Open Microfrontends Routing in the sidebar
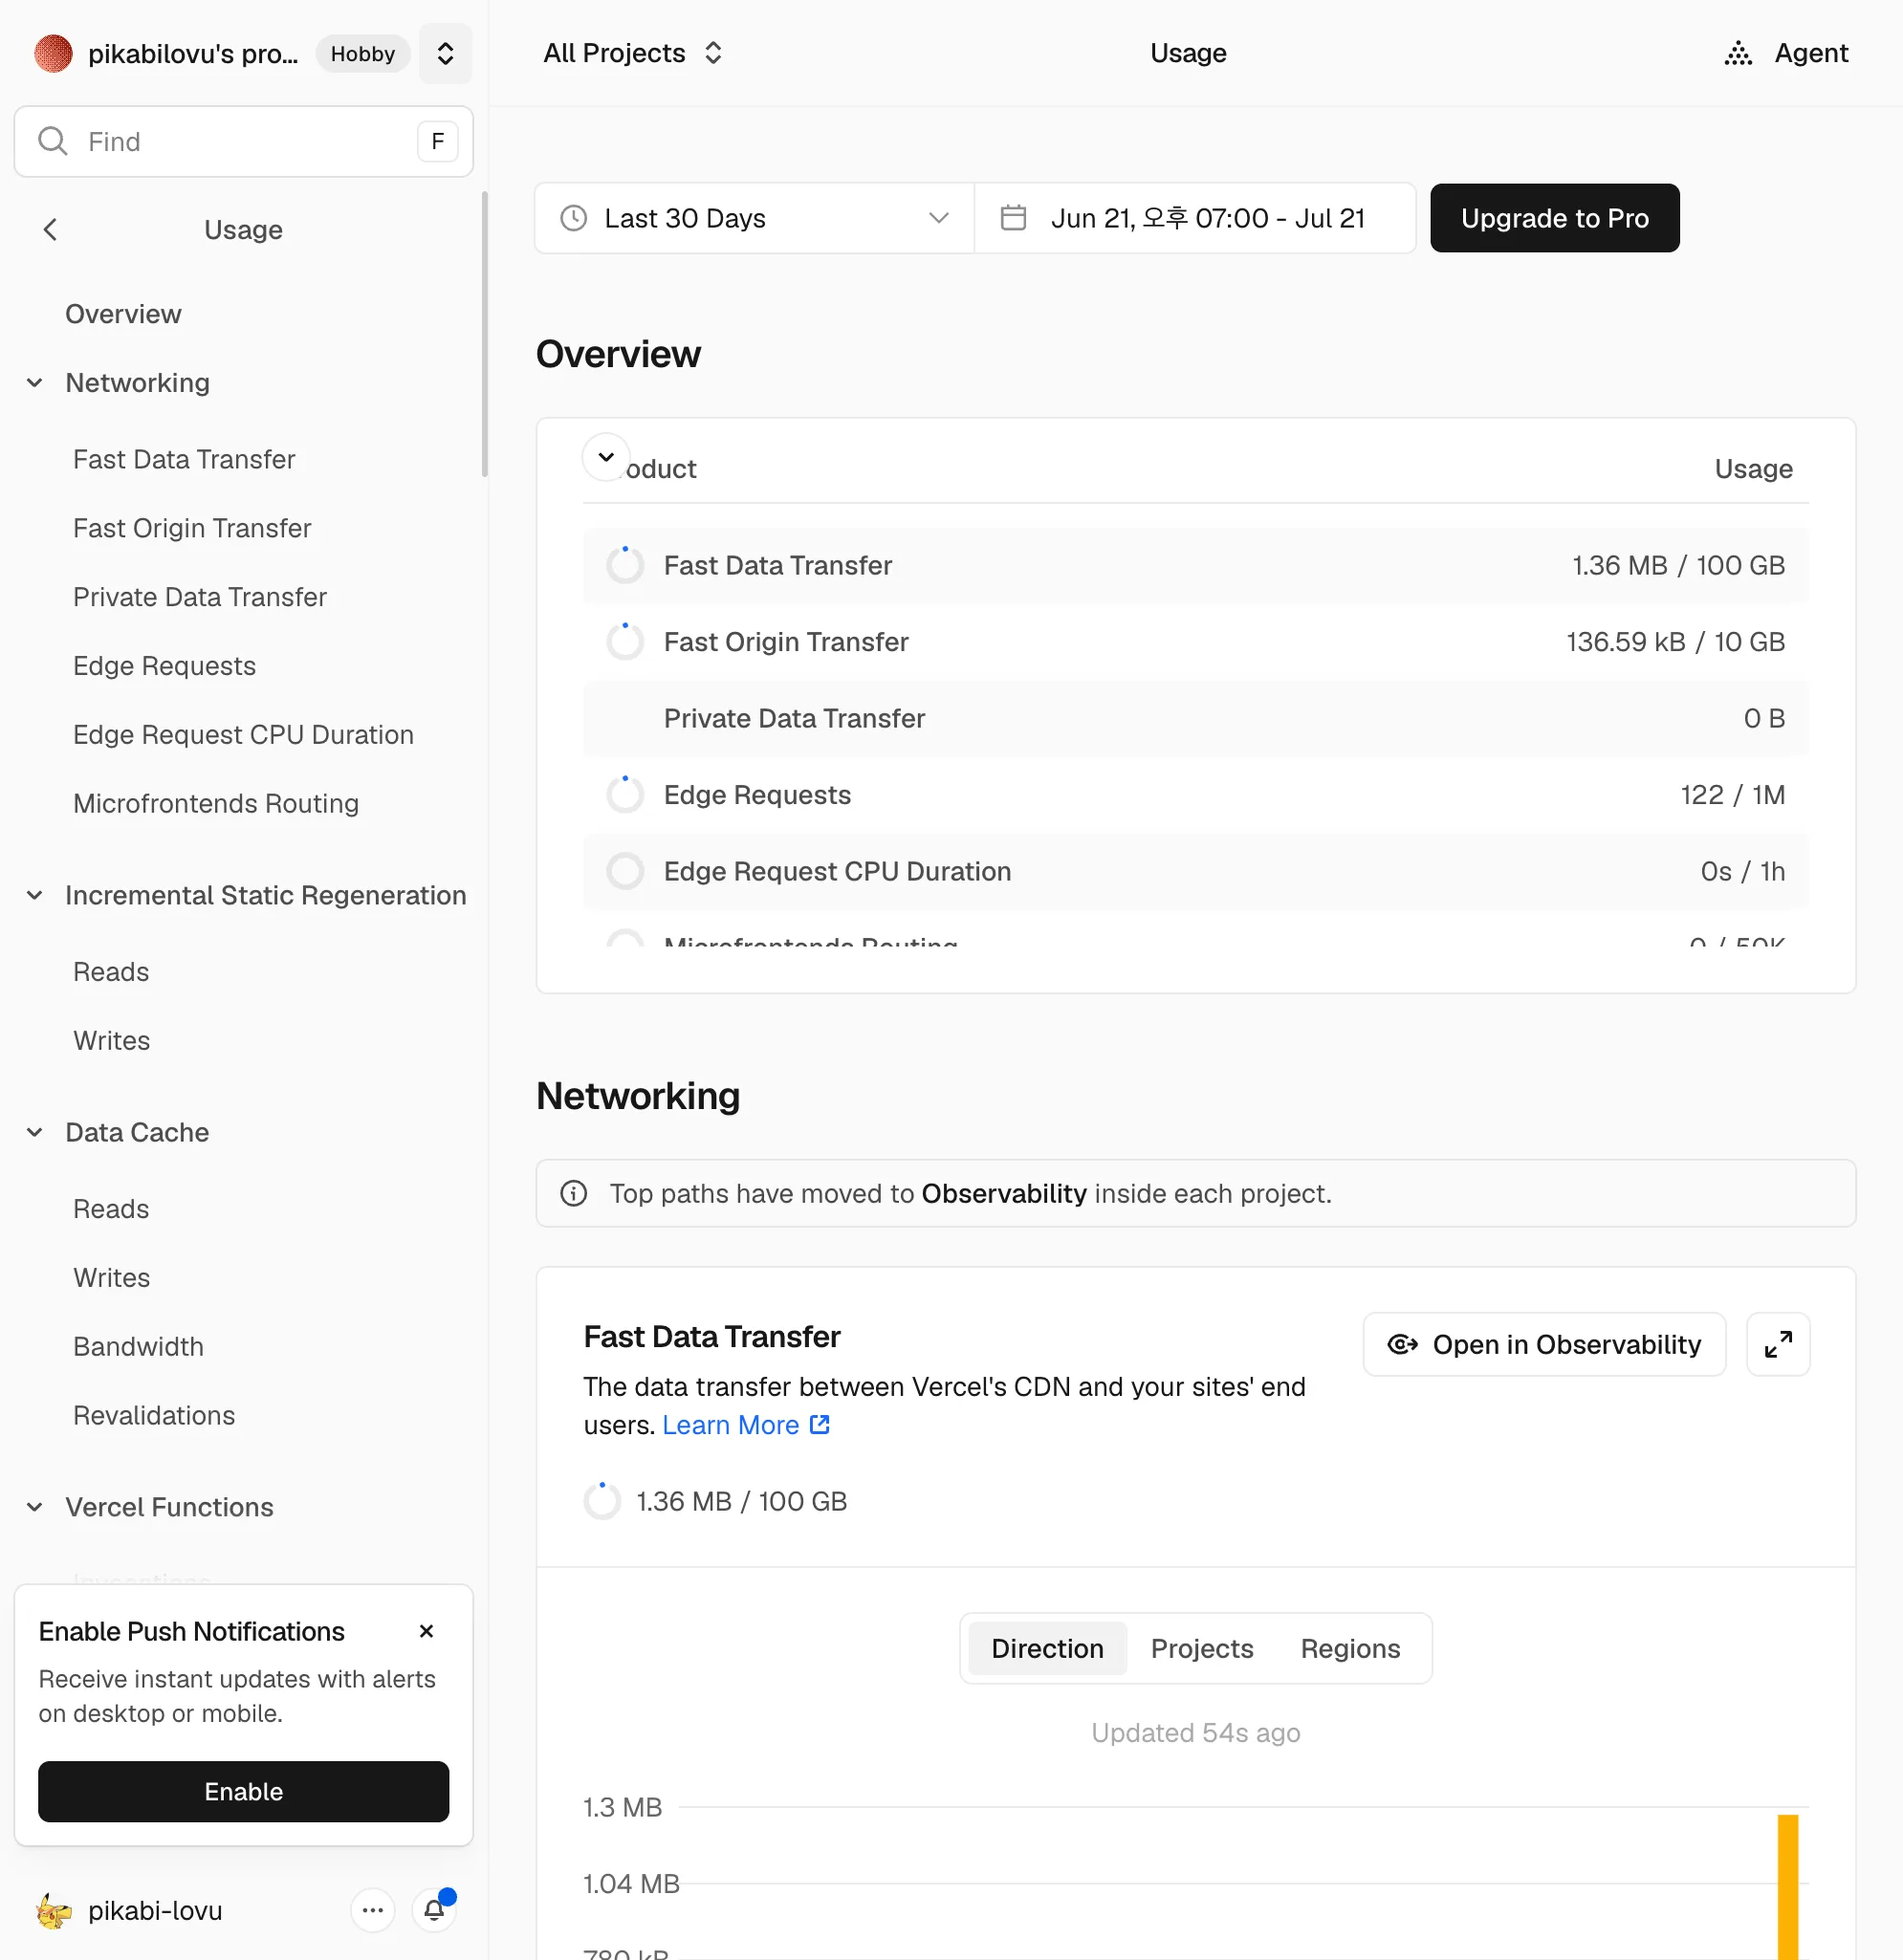 pyautogui.click(x=216, y=804)
